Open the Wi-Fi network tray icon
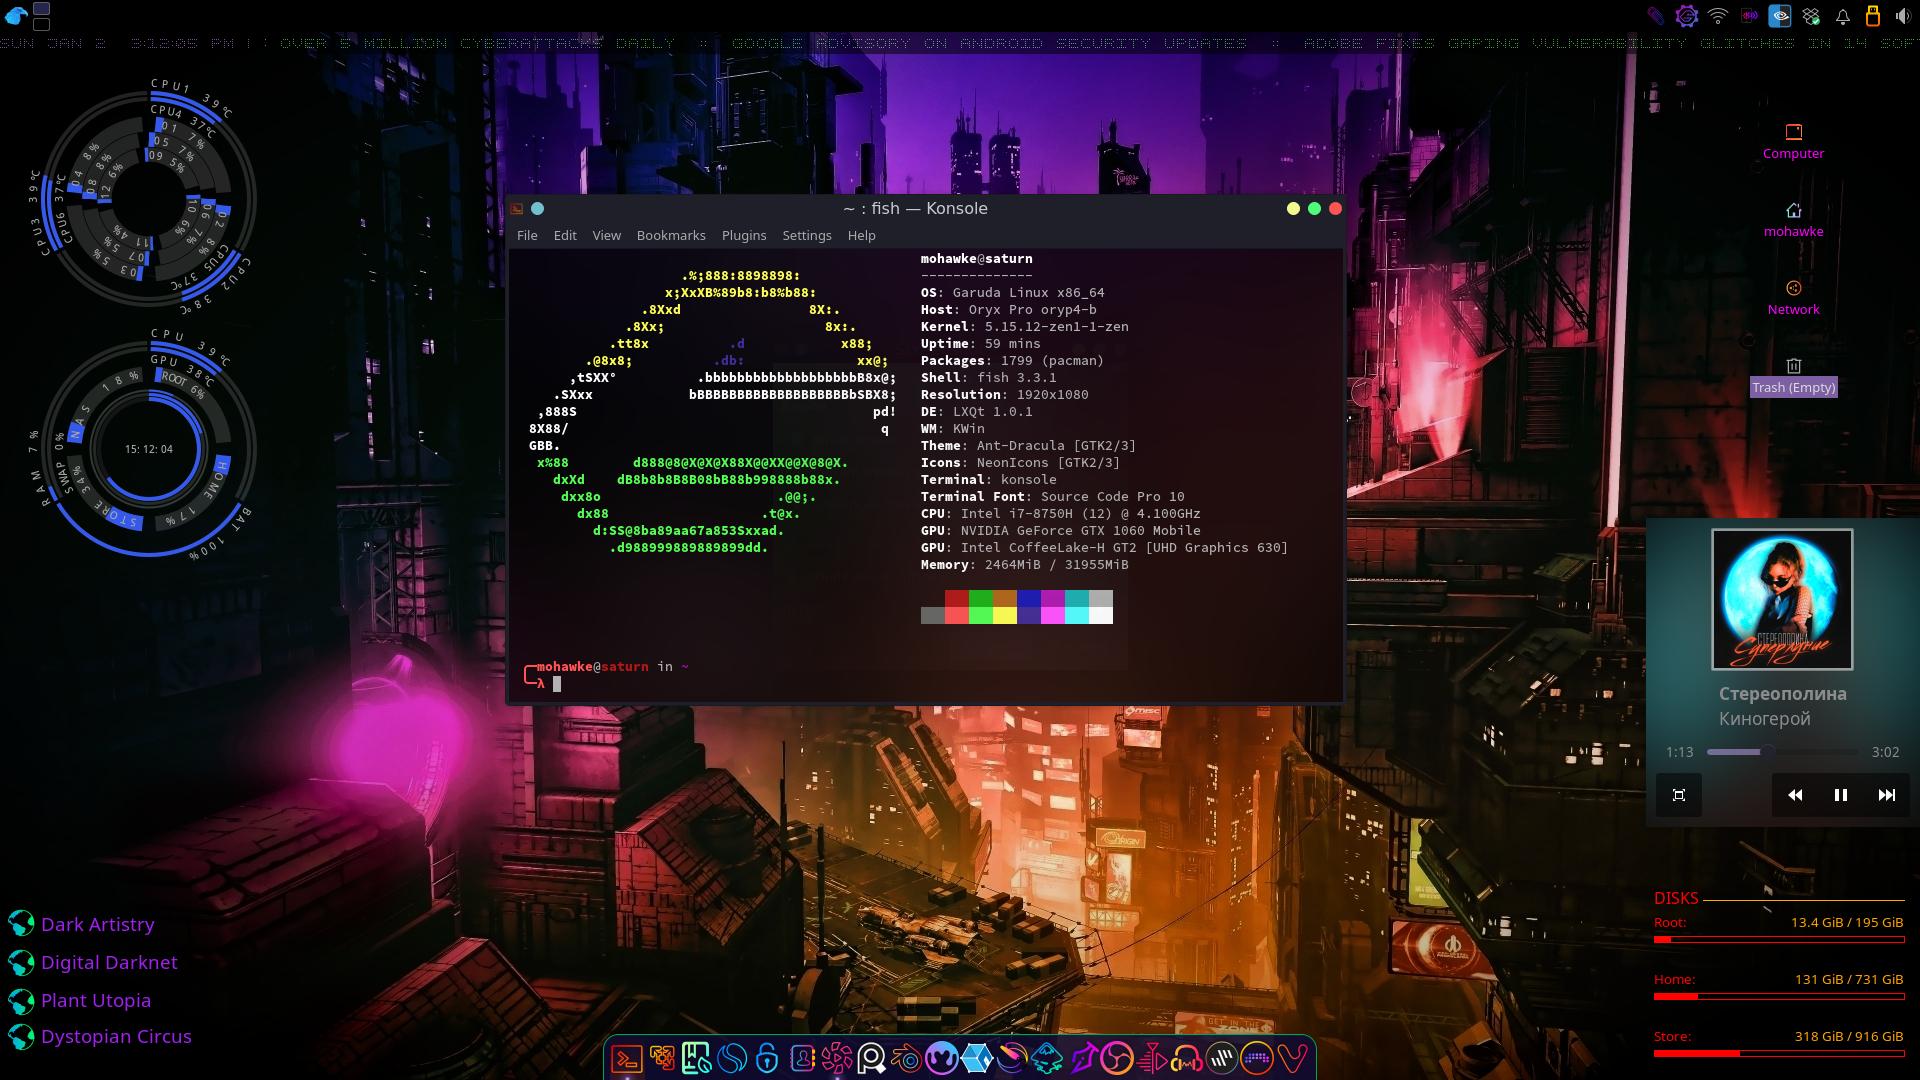This screenshot has height=1080, width=1920. click(x=1717, y=16)
